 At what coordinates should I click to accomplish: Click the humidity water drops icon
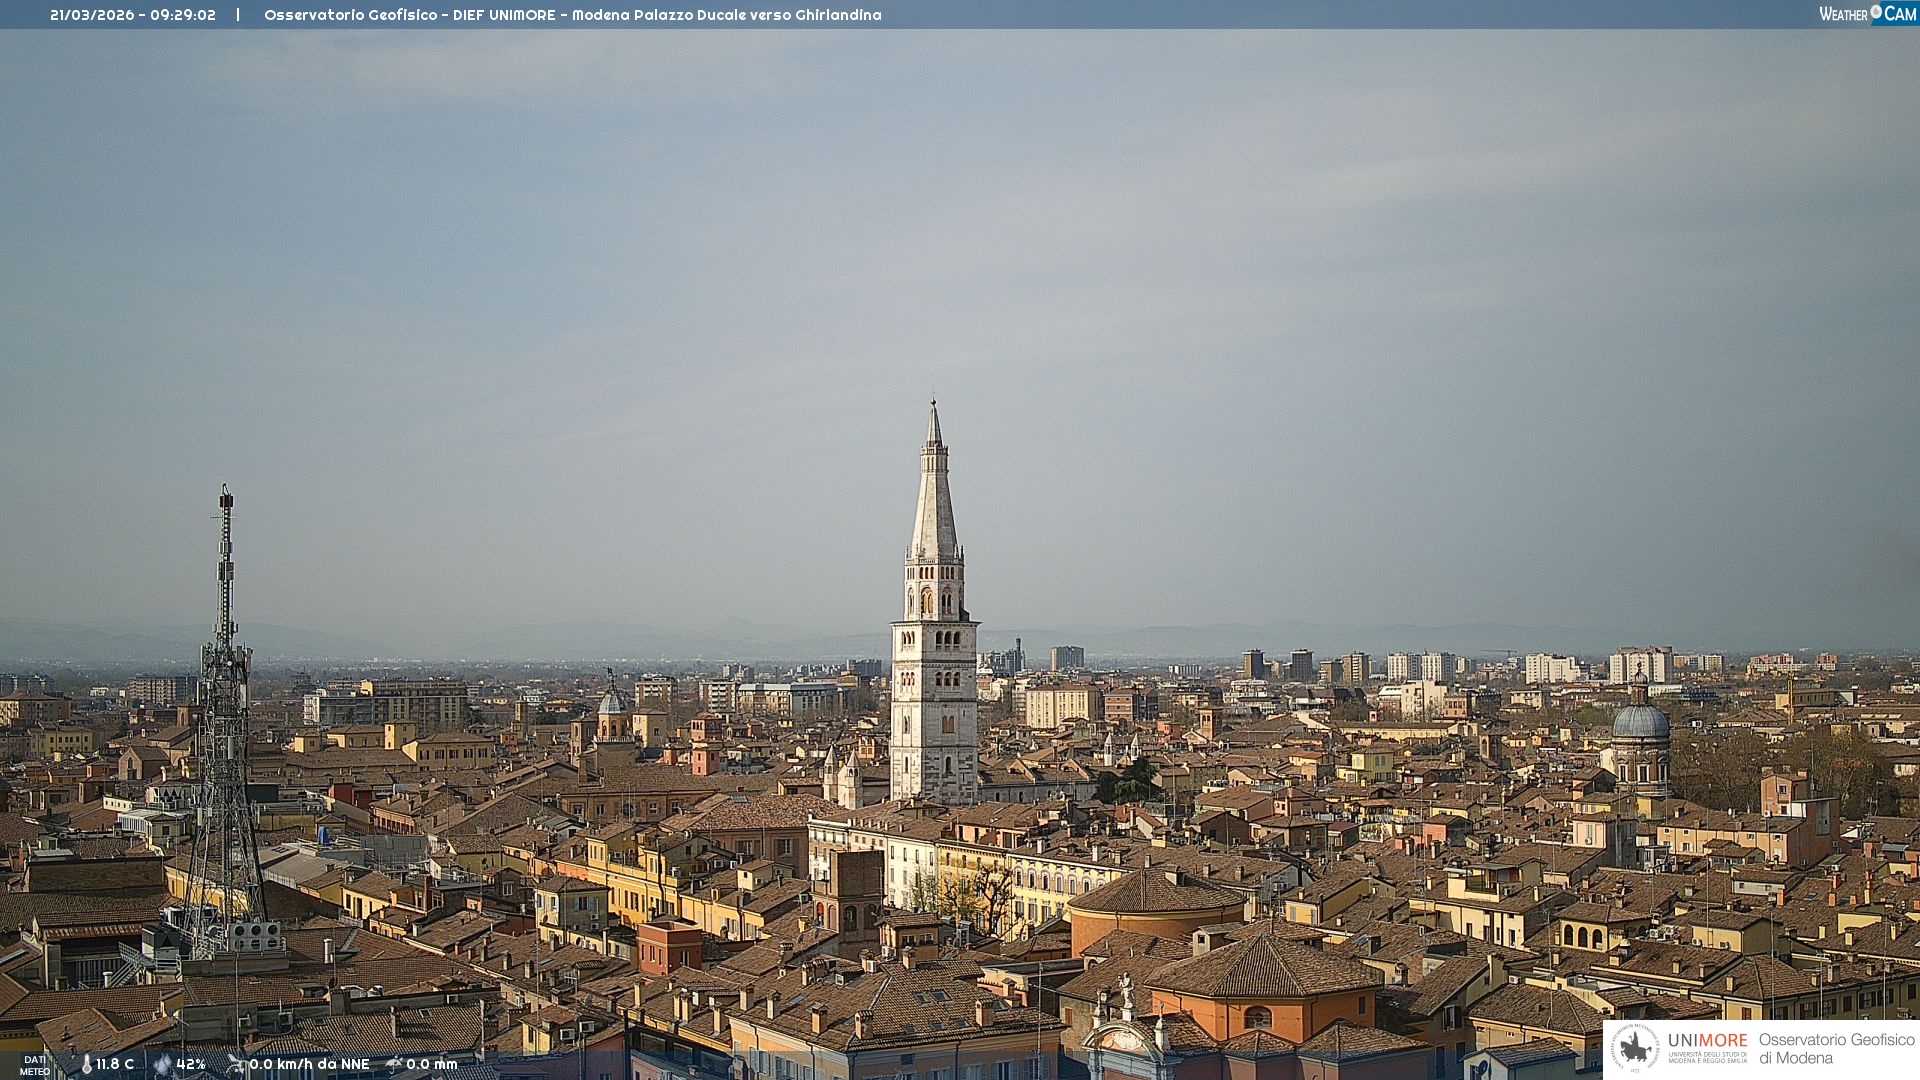(162, 1064)
